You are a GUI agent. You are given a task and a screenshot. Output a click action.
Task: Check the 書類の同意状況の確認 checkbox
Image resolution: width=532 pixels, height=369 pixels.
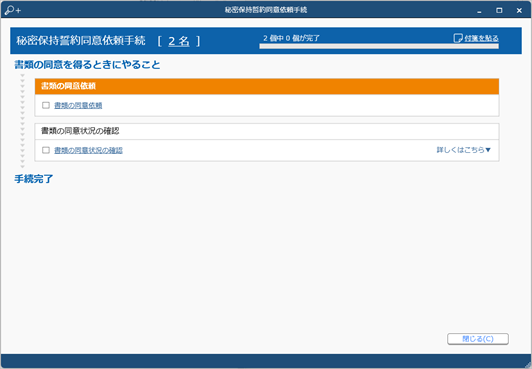[x=46, y=150]
